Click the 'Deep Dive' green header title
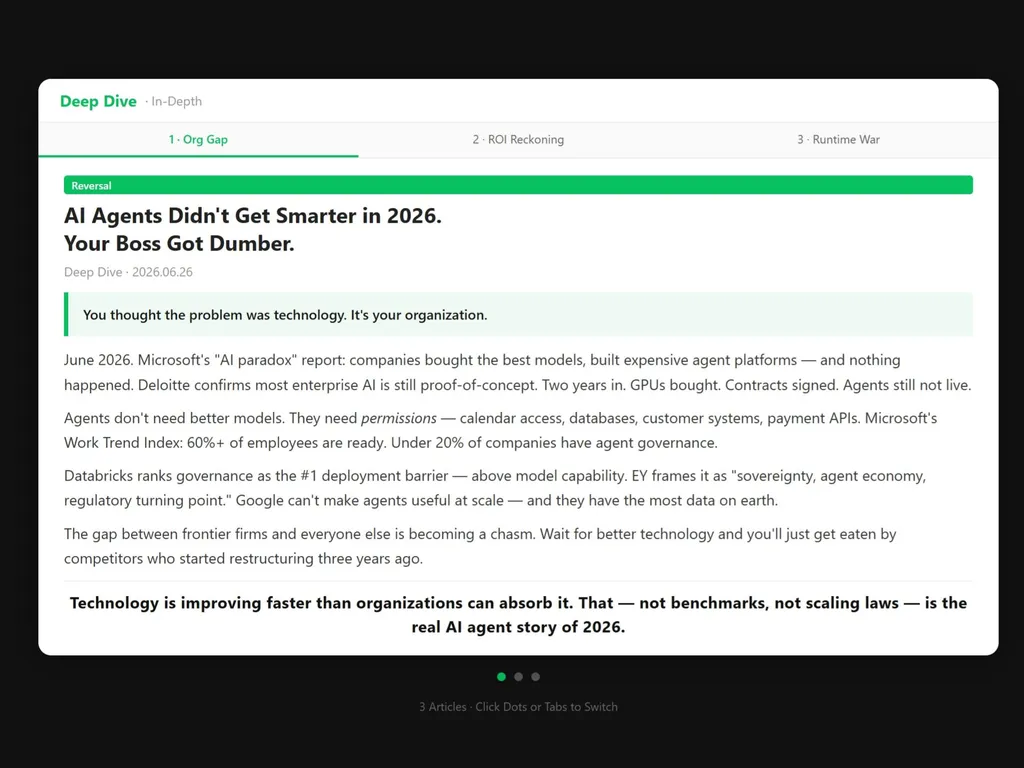The image size is (1024, 768). (98, 101)
